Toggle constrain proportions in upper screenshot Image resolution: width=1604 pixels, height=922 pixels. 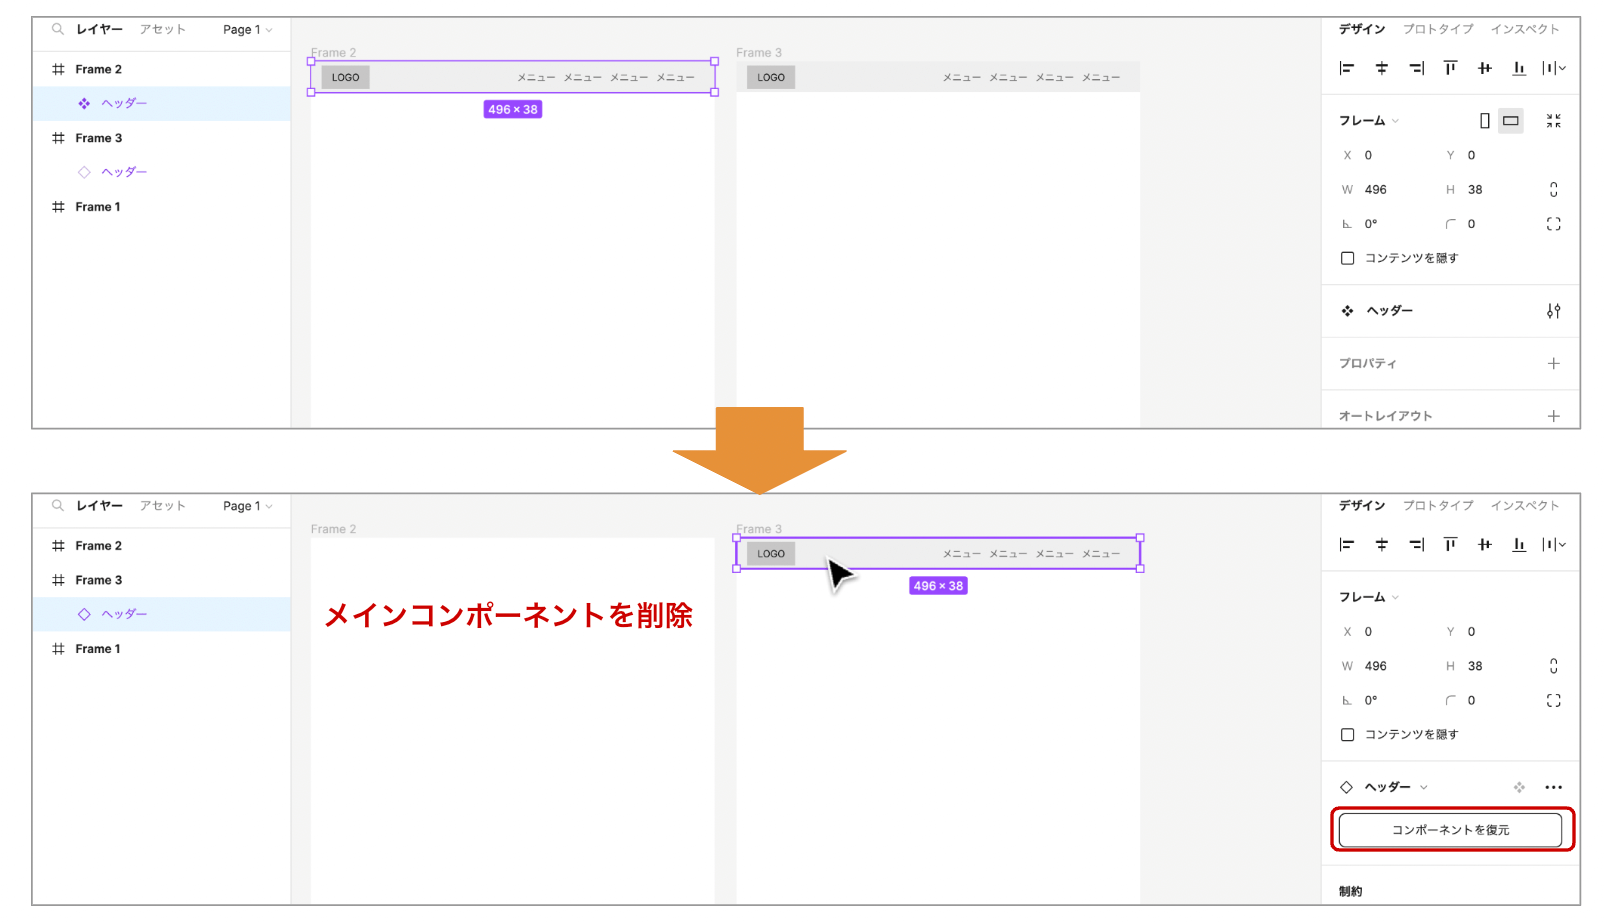pyautogui.click(x=1553, y=189)
